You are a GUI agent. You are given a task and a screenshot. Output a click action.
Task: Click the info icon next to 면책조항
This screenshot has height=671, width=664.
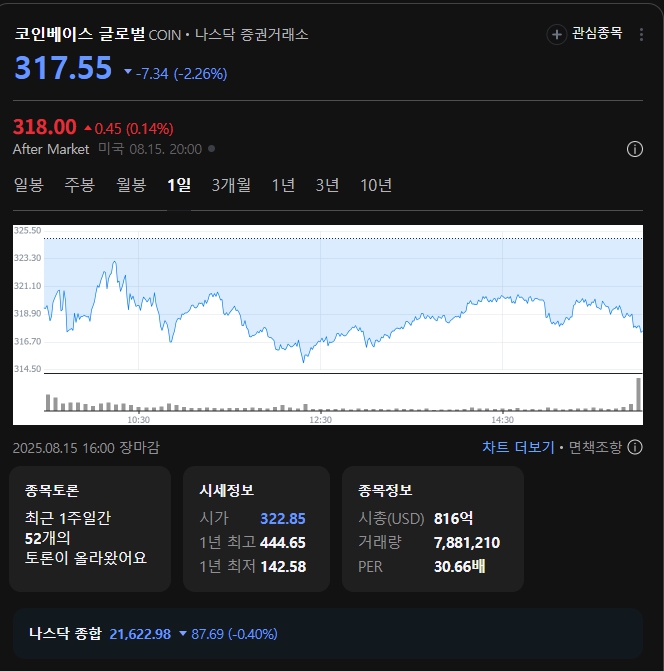click(x=635, y=447)
